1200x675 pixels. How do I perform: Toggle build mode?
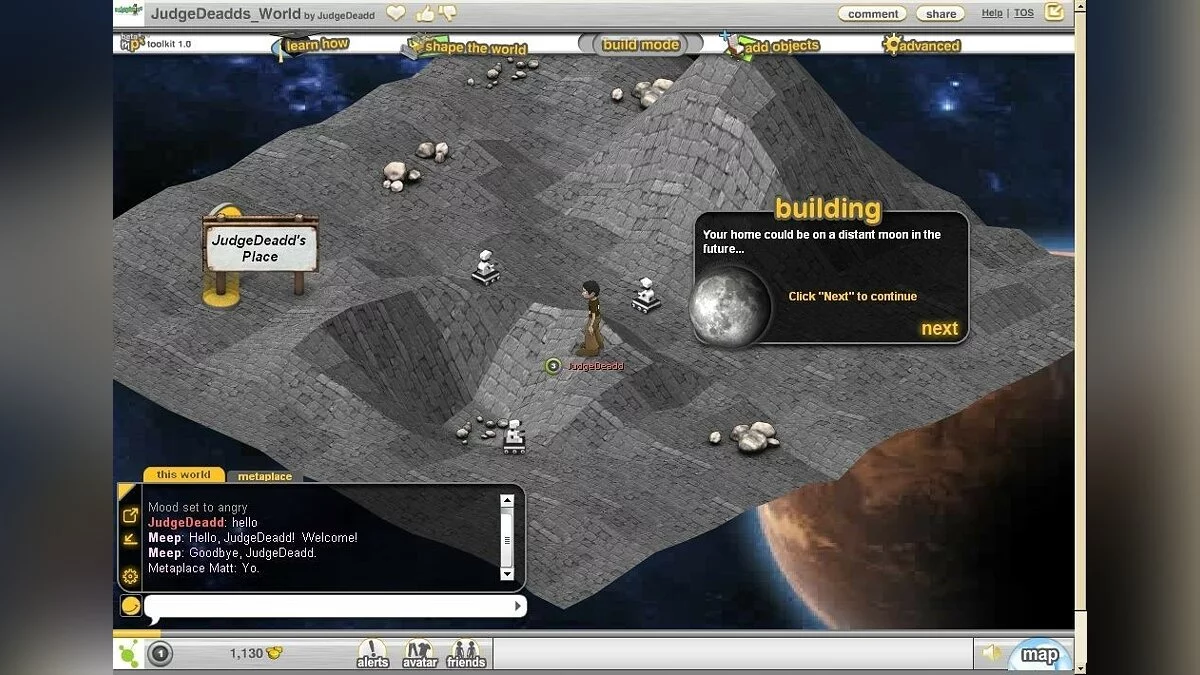tap(641, 45)
